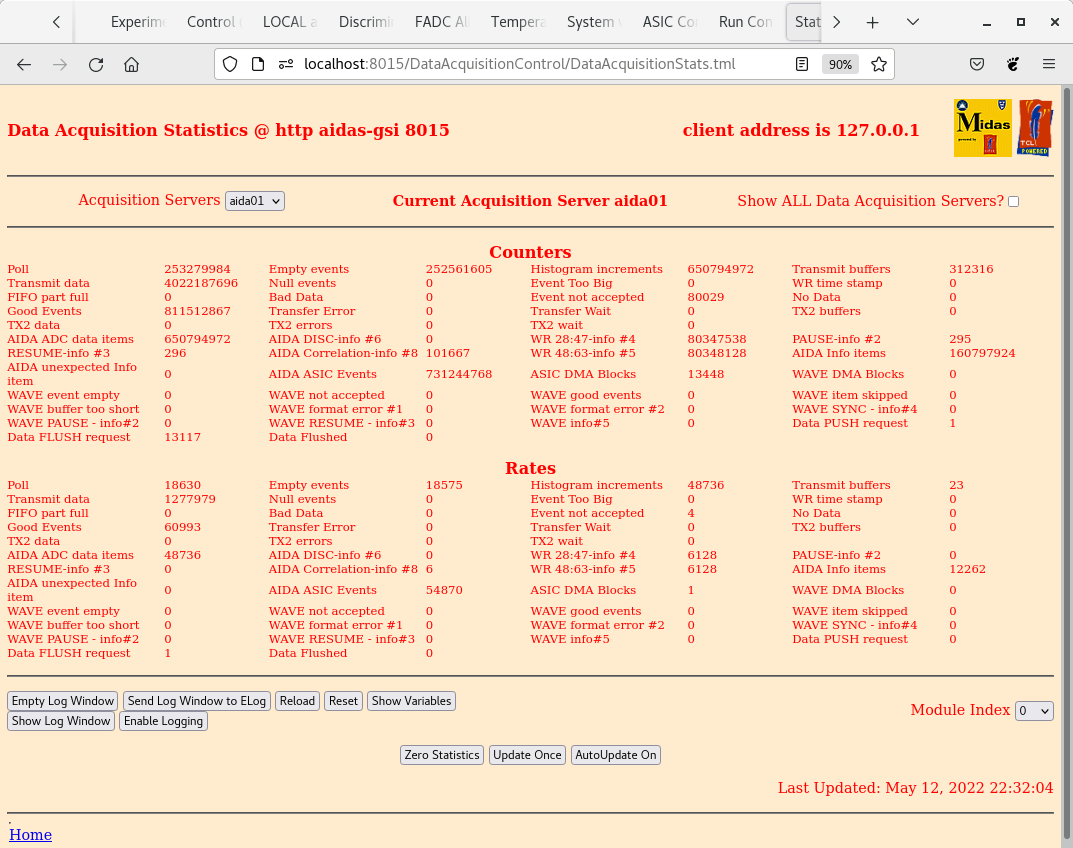Bookmark this page with the star icon
The width and height of the screenshot is (1073, 848).
(x=879, y=64)
